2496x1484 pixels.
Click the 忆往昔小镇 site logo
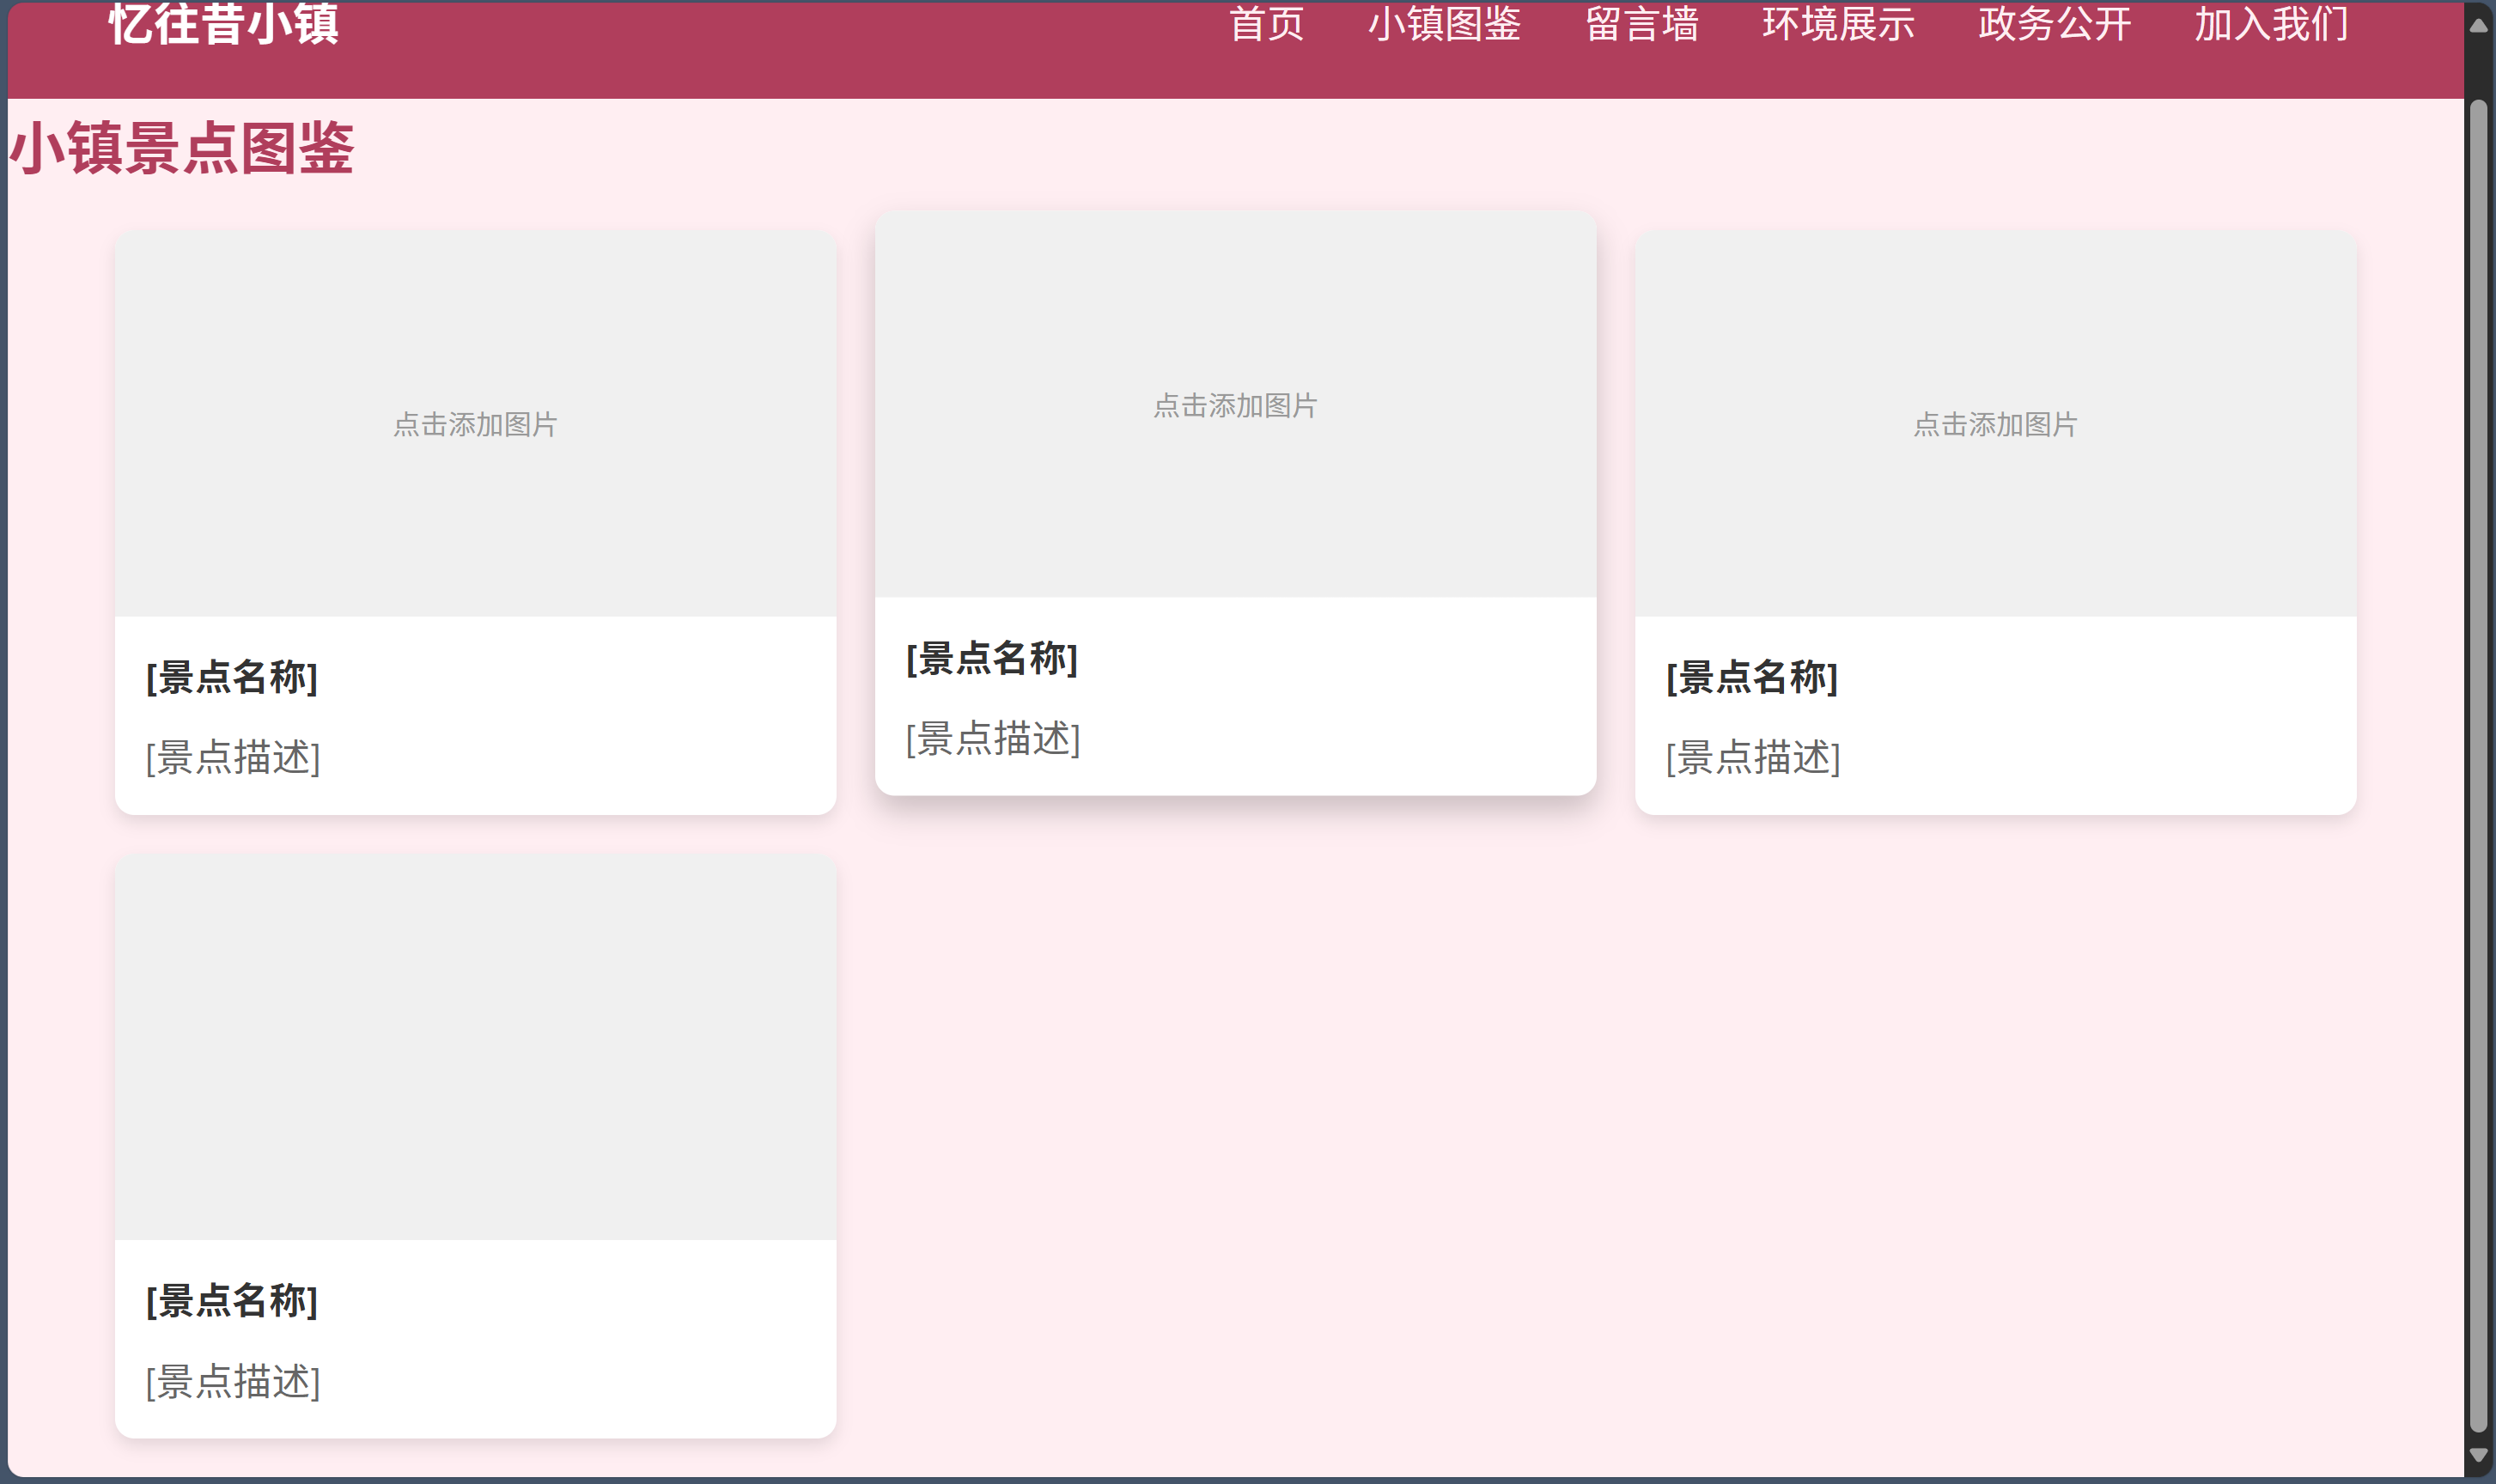[223, 24]
